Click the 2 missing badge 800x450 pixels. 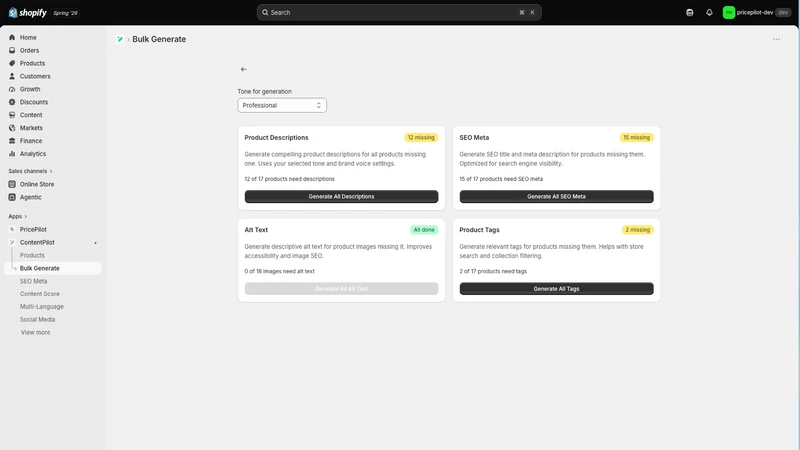637,230
